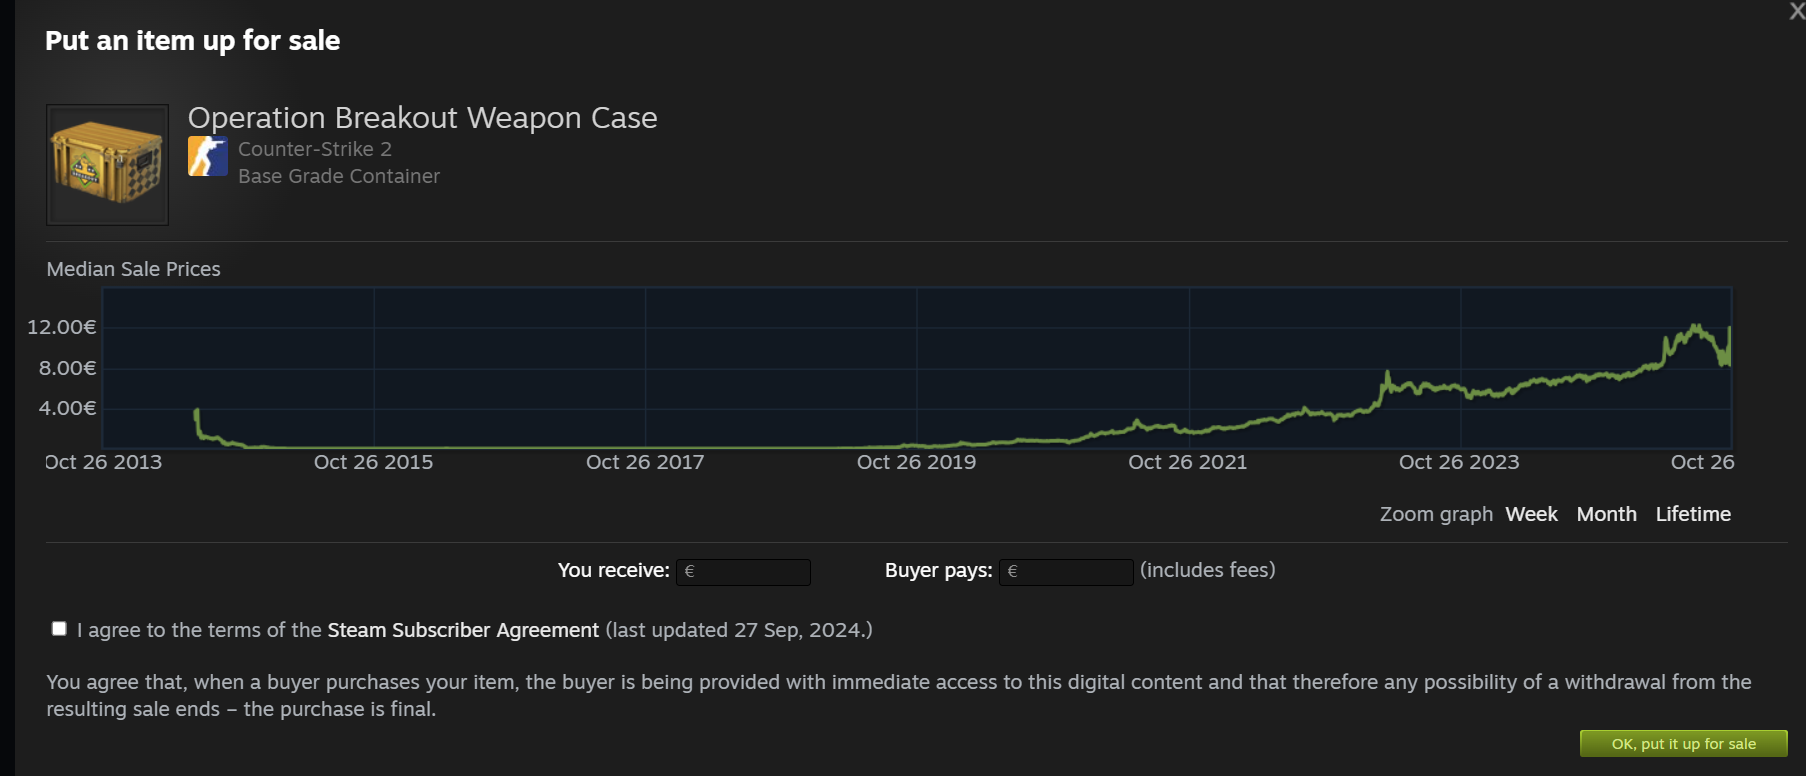Click the 'Base Grade Container' text
Image resolution: width=1806 pixels, height=776 pixels.
pos(339,176)
